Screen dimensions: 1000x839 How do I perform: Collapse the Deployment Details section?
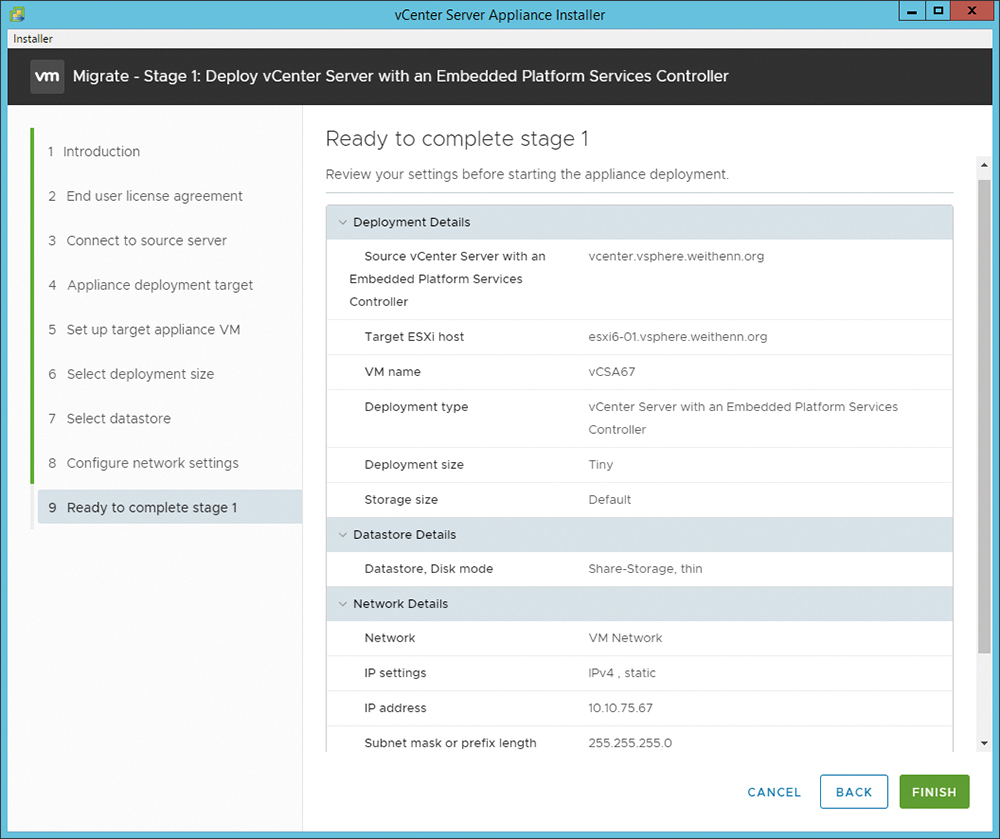(x=342, y=223)
